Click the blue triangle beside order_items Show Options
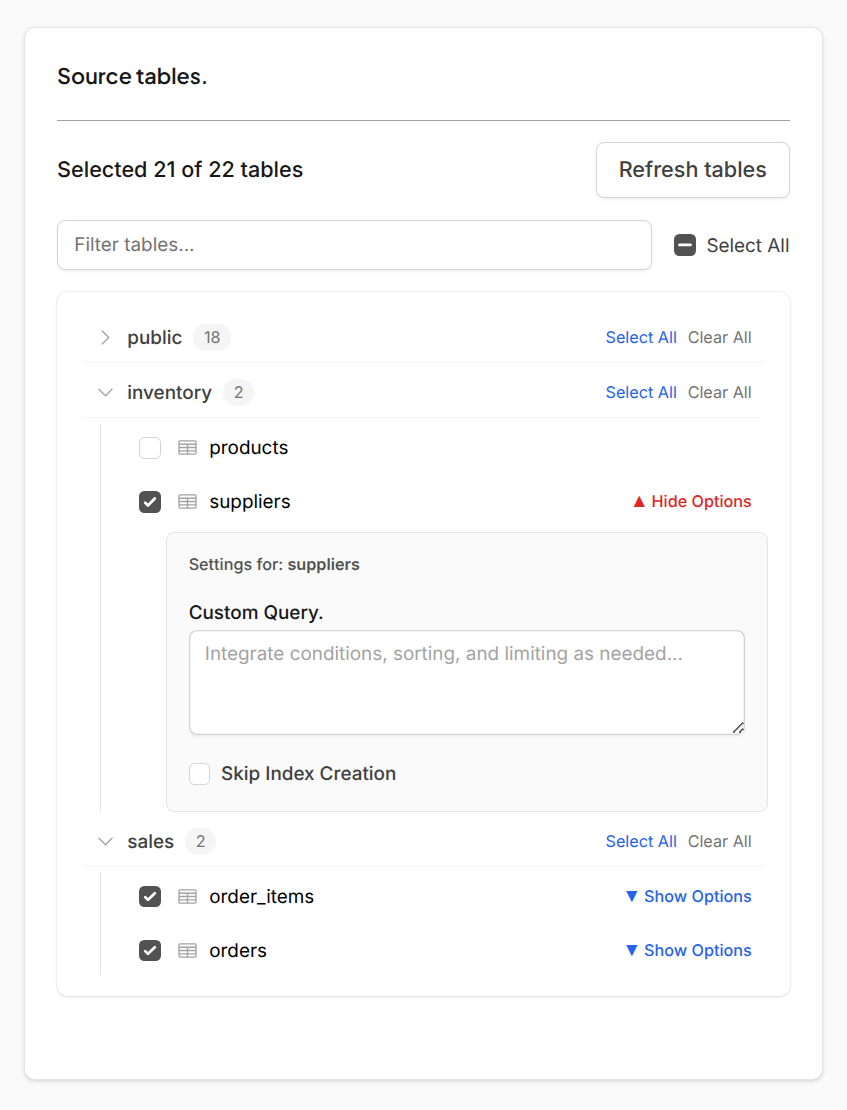 (632, 896)
